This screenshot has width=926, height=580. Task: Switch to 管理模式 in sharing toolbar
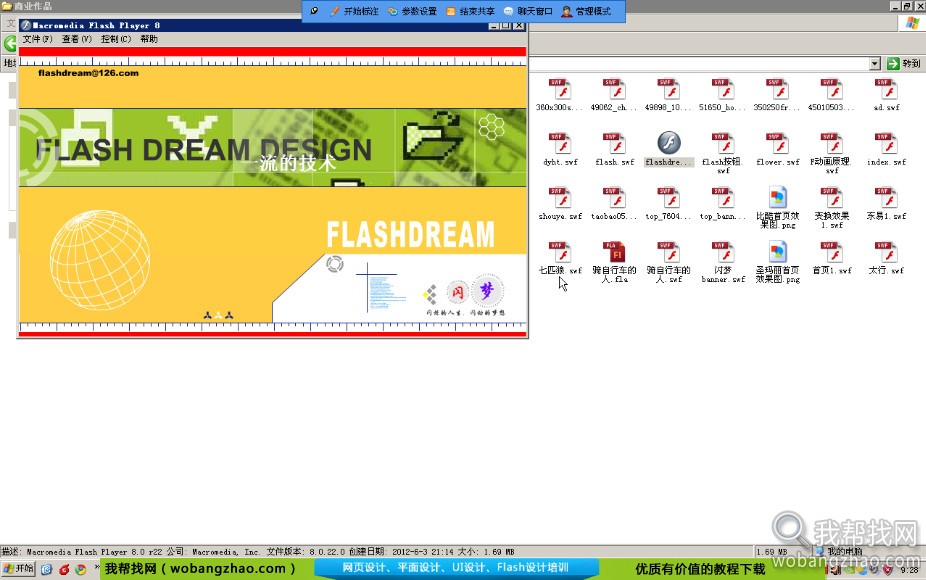pos(586,11)
